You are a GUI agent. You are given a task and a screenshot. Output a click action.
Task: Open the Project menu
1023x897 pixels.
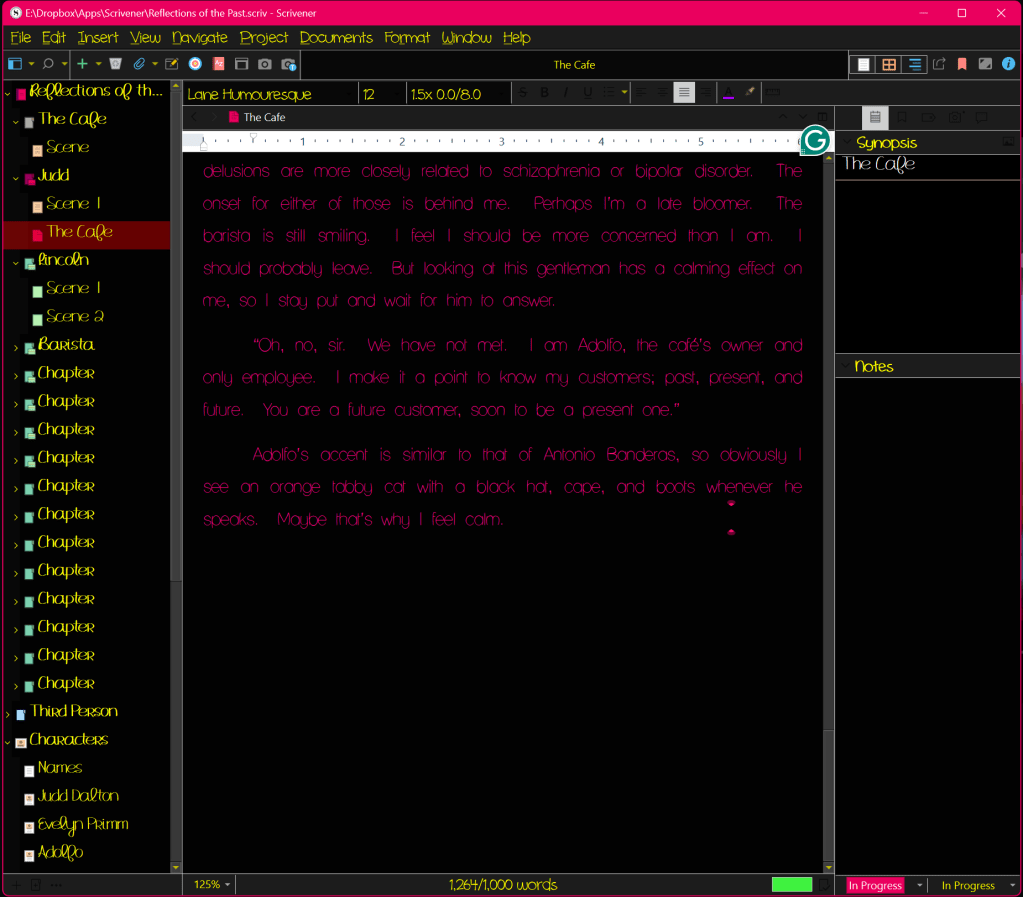[x=263, y=37]
